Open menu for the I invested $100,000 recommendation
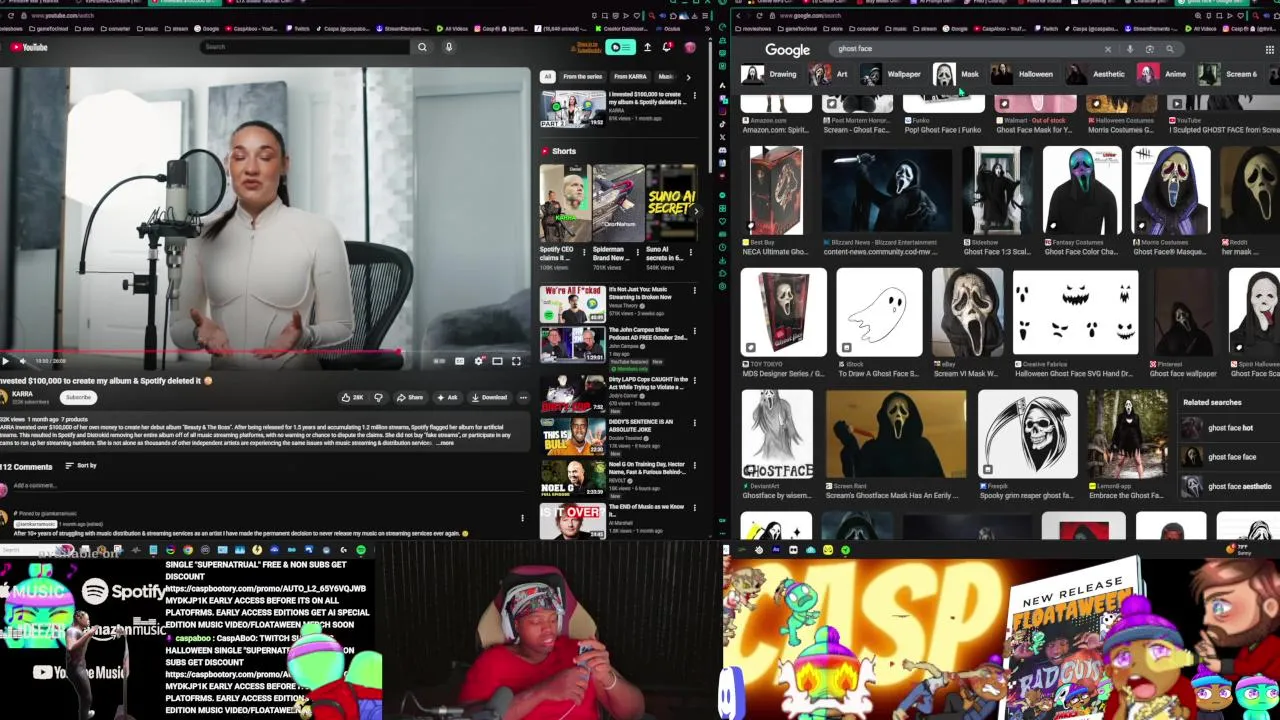 tap(694, 95)
